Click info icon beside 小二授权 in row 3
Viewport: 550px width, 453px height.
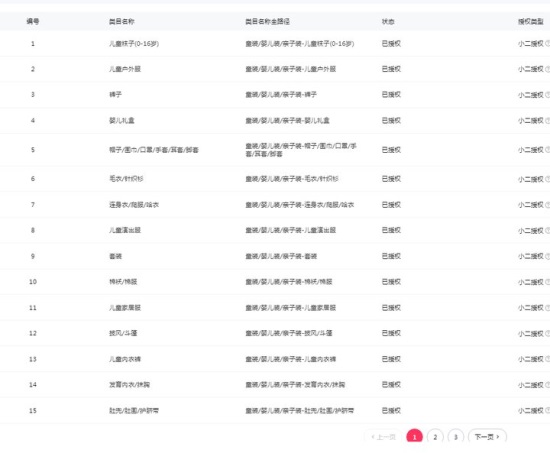point(548,95)
